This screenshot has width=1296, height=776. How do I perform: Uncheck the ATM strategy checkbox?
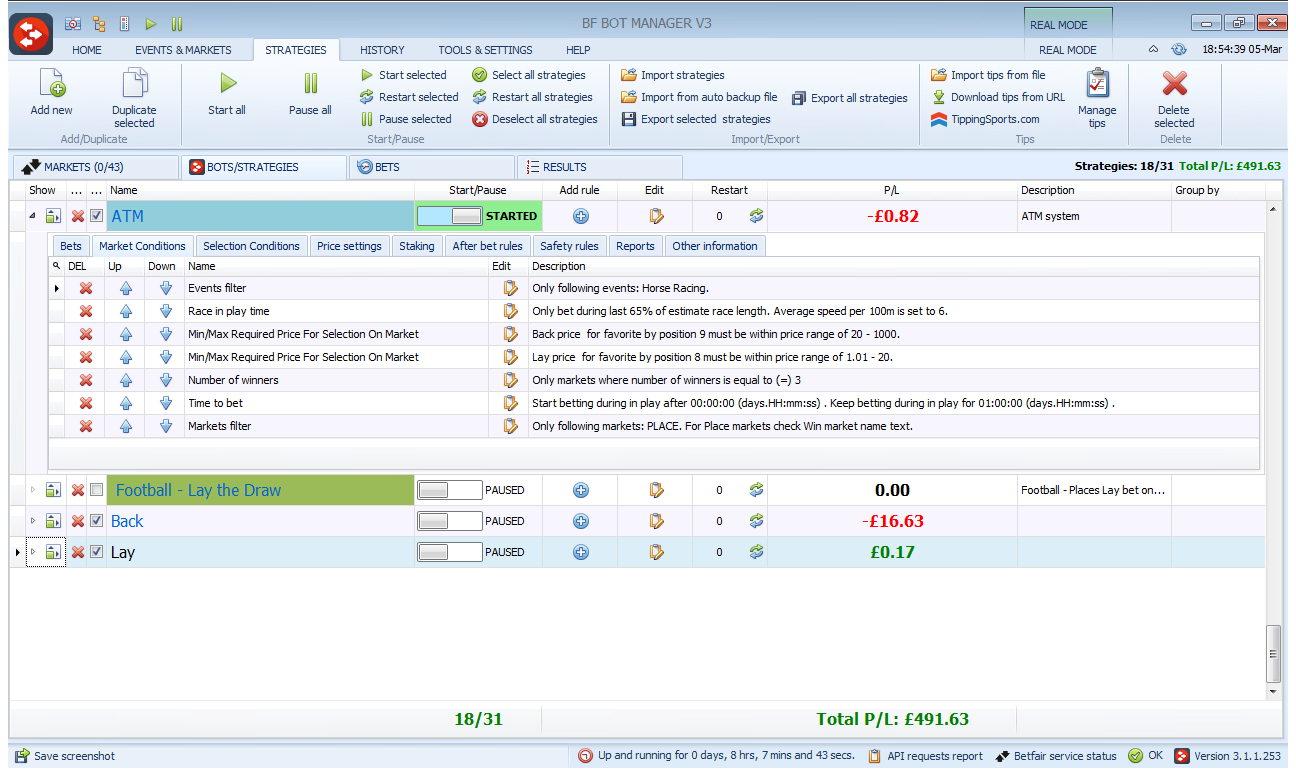(96, 216)
